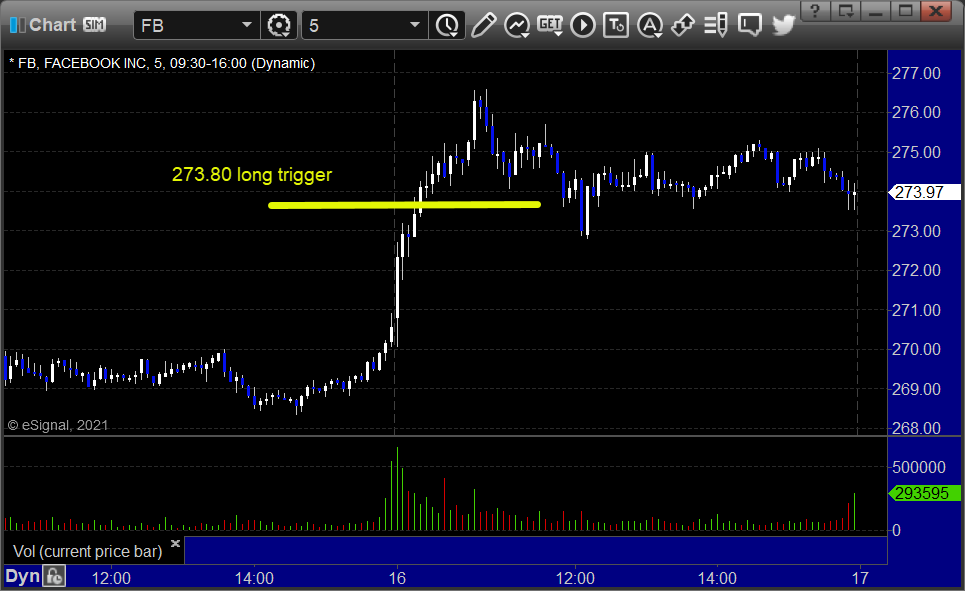Click the first 12:00 time label
This screenshot has height=591, width=965.
pos(111,578)
